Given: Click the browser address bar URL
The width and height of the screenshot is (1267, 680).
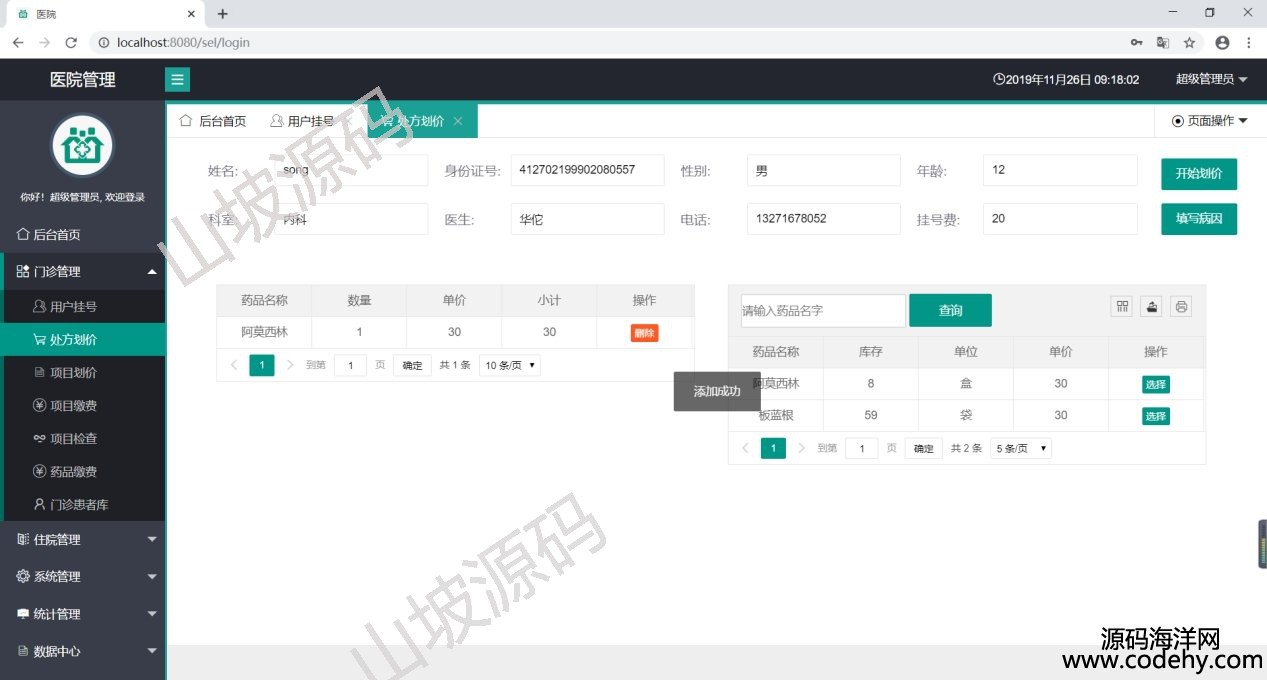Looking at the screenshot, I should click(x=183, y=43).
